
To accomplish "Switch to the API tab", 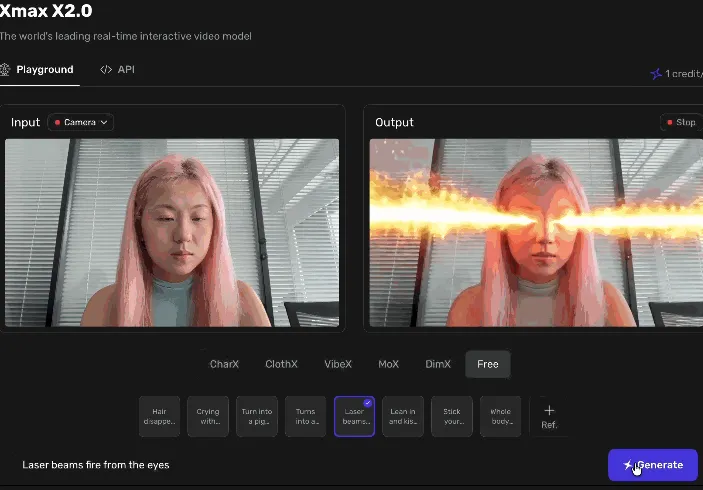I will [117, 70].
